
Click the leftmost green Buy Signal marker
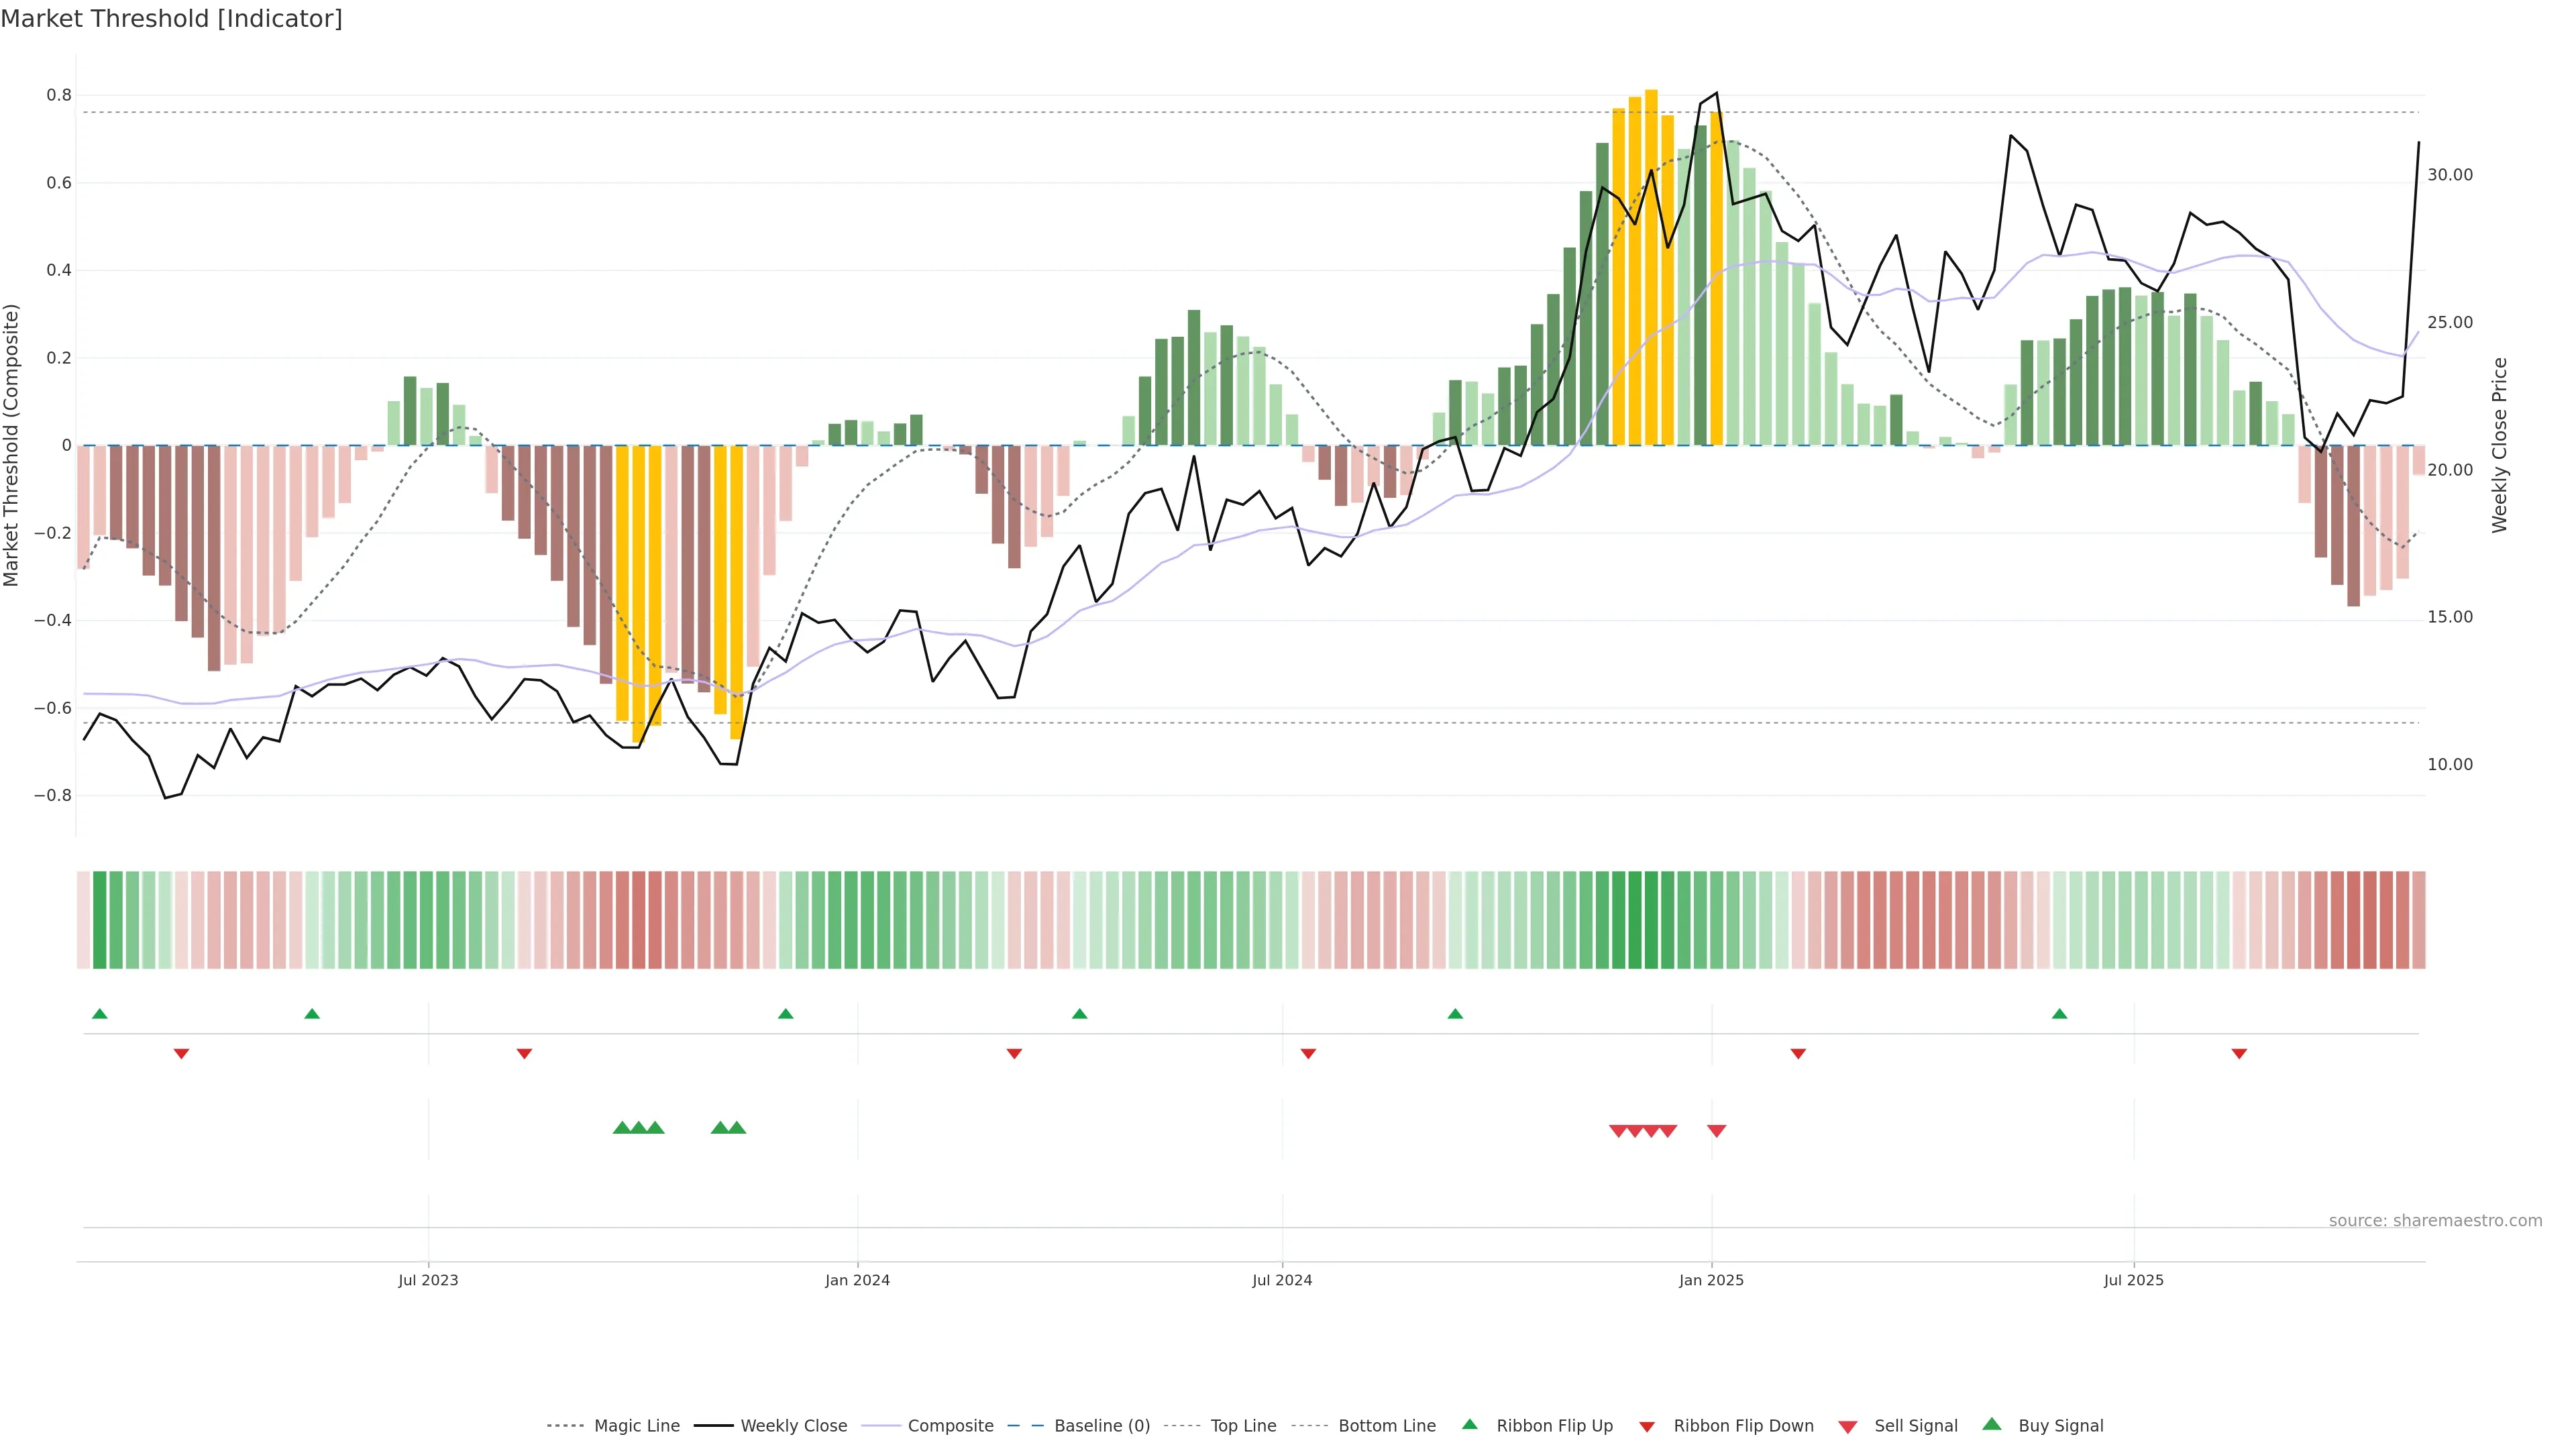click(622, 1127)
